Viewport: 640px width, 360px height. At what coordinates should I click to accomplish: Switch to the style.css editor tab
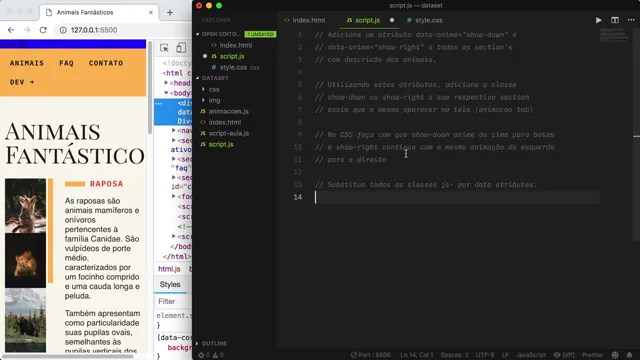(x=424, y=20)
